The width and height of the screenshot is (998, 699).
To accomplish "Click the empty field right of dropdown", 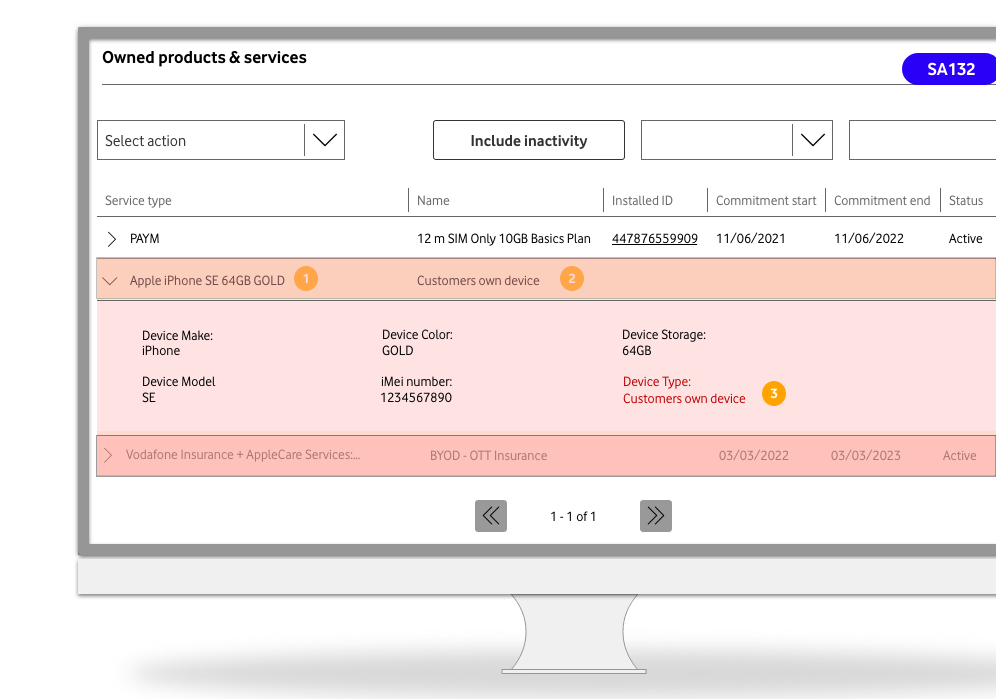I will tap(922, 141).
